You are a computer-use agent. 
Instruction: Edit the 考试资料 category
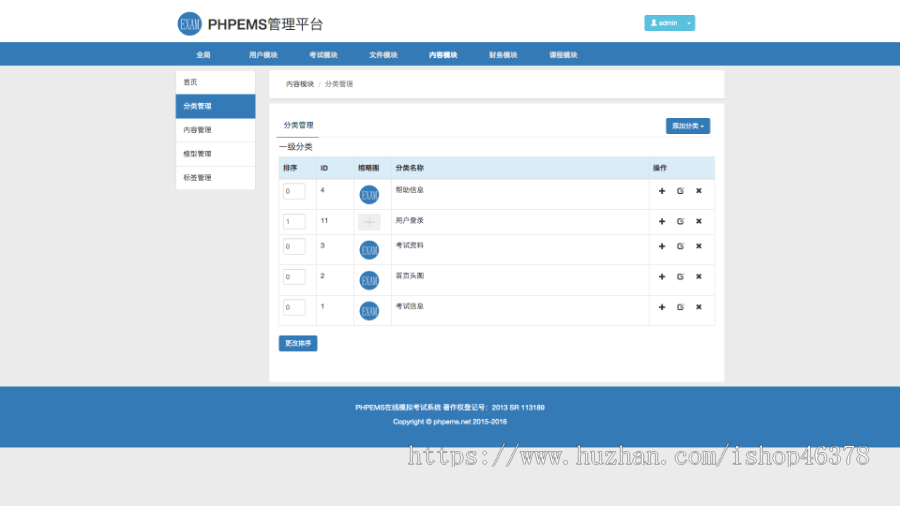(x=680, y=246)
